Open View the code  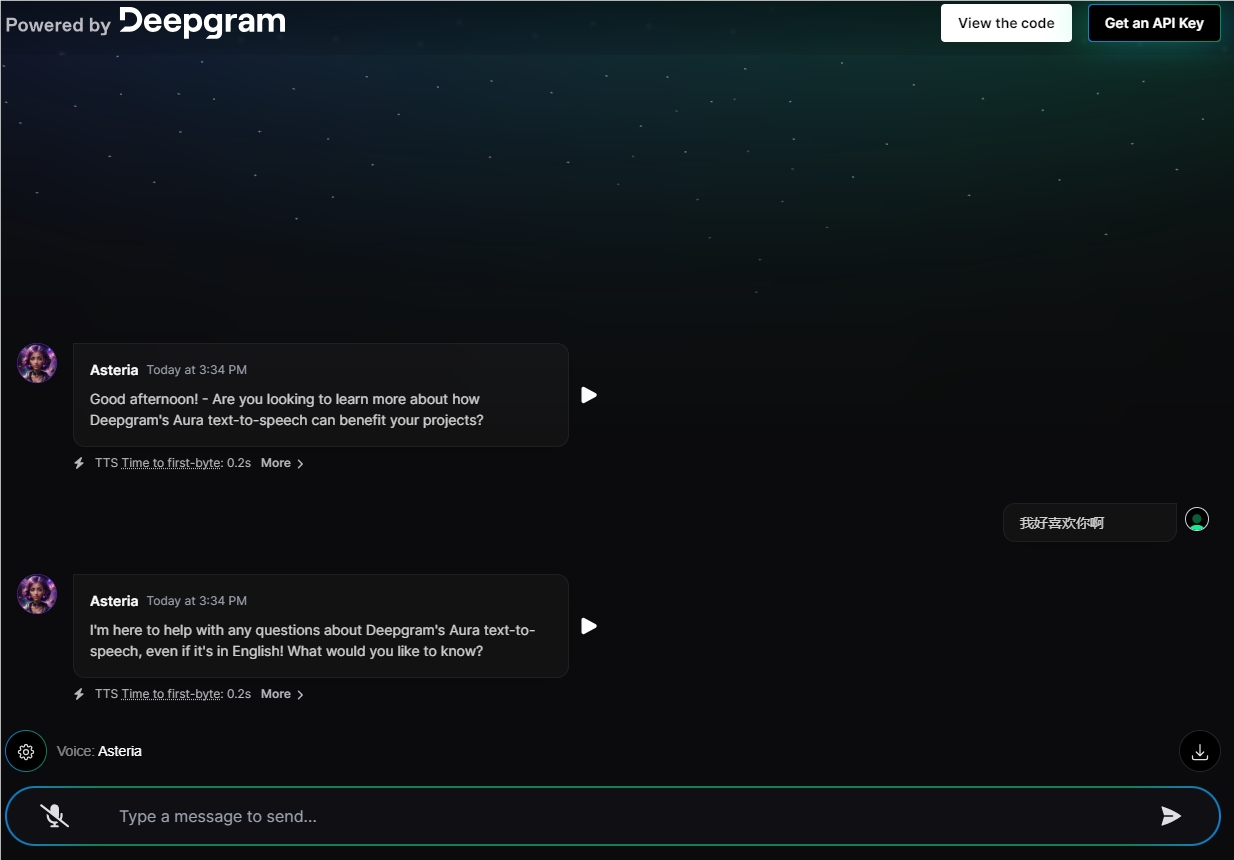click(x=1006, y=23)
